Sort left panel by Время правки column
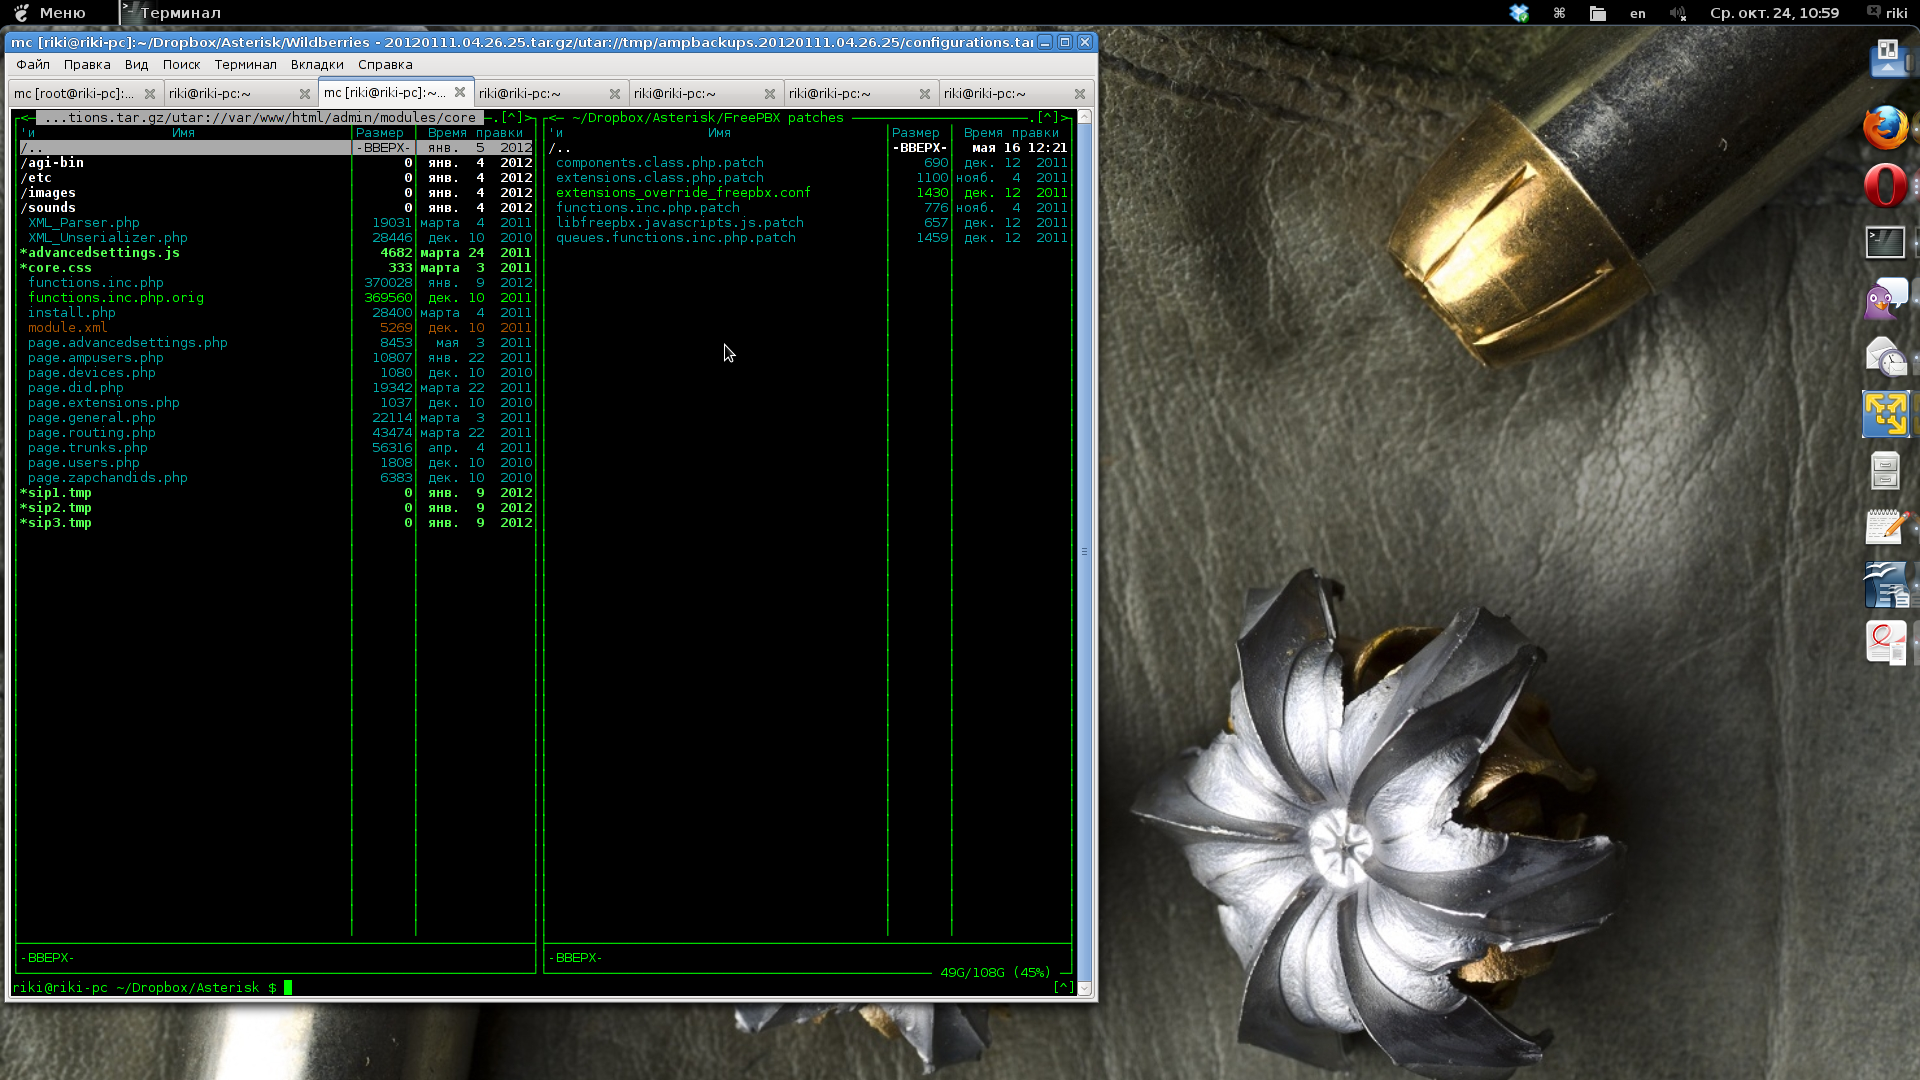 pos(475,132)
